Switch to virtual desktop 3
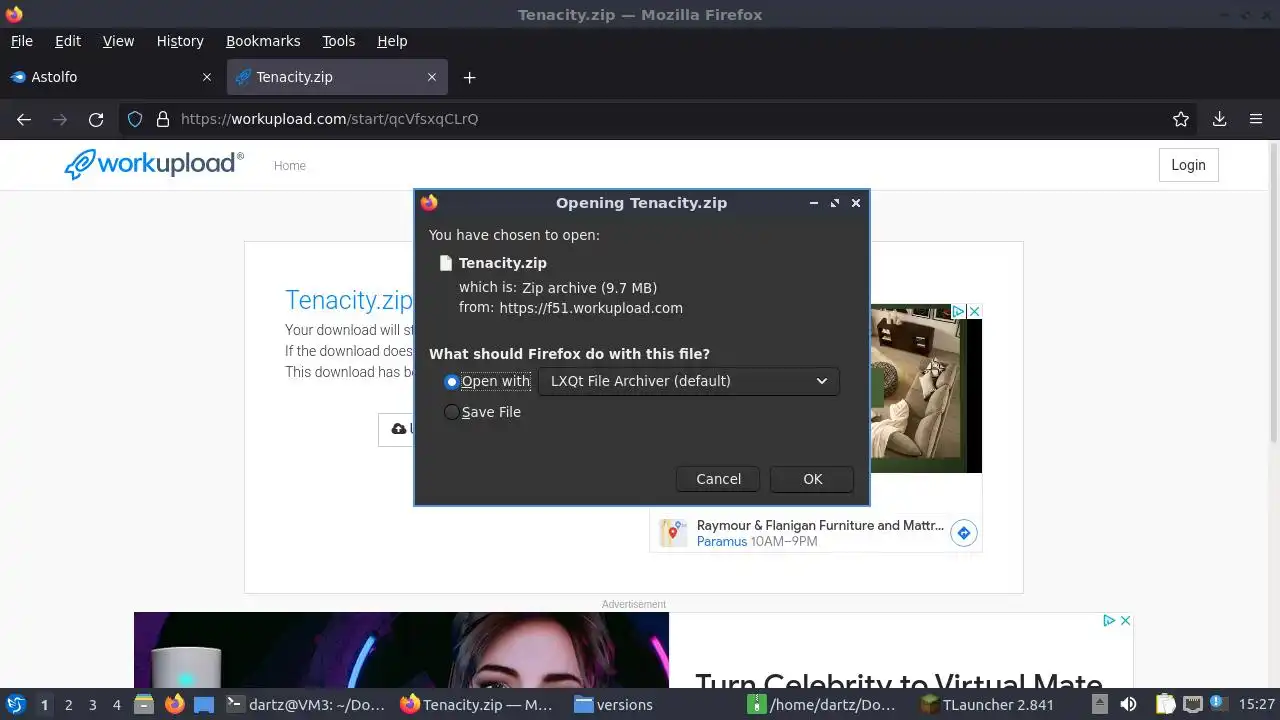Screen dimensions: 1280x720 (x=92, y=704)
